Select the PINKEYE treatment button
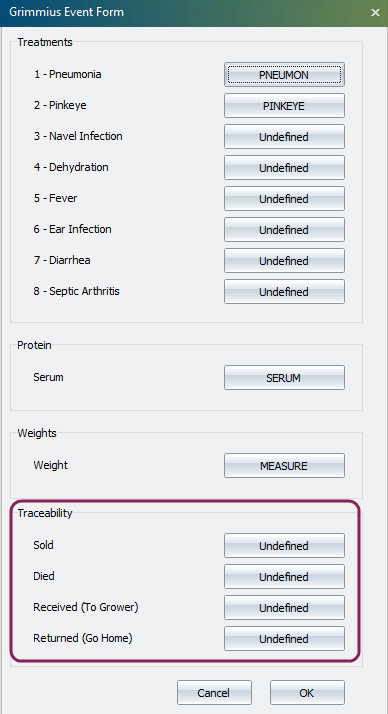 (x=284, y=106)
